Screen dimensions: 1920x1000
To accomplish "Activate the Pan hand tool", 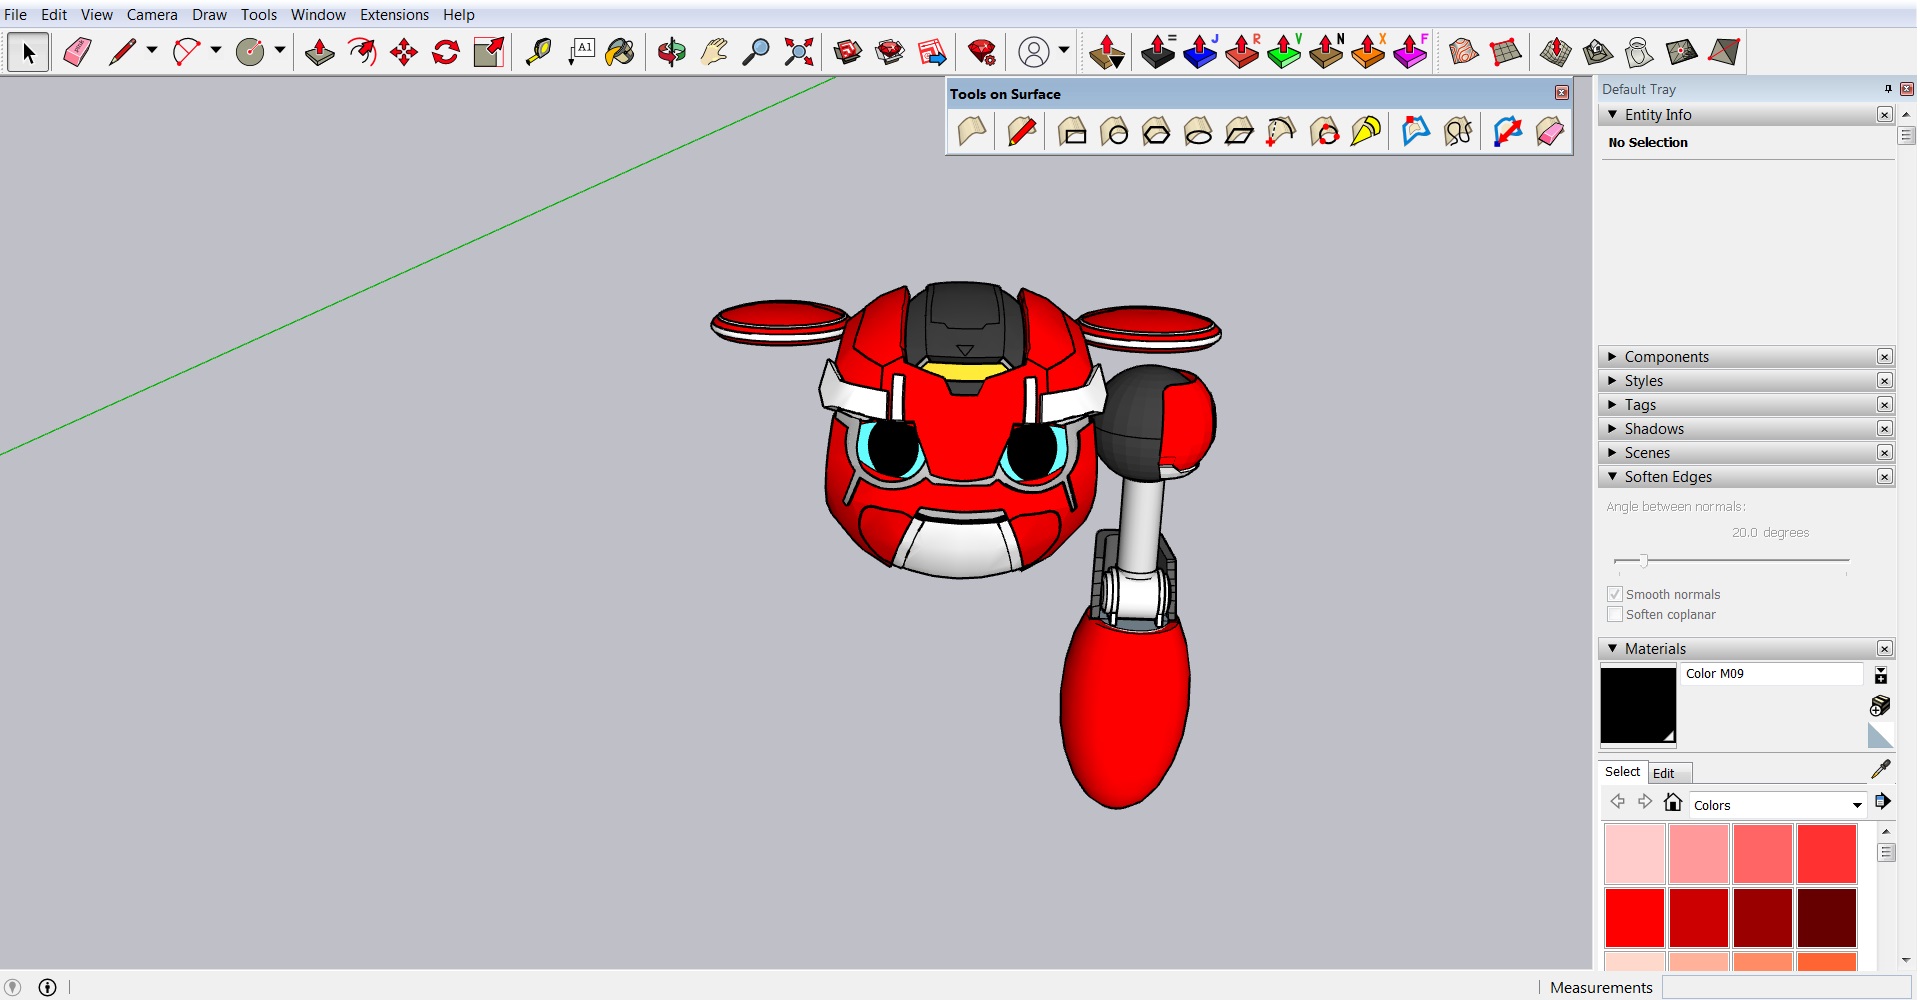I will [x=714, y=52].
